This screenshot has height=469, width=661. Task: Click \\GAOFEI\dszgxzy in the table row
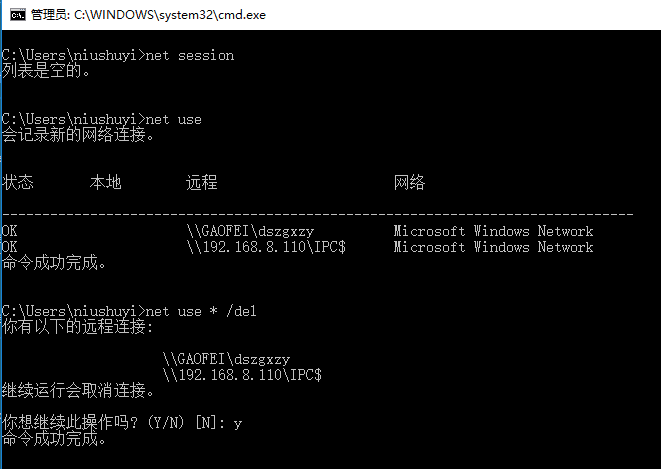(x=250, y=231)
